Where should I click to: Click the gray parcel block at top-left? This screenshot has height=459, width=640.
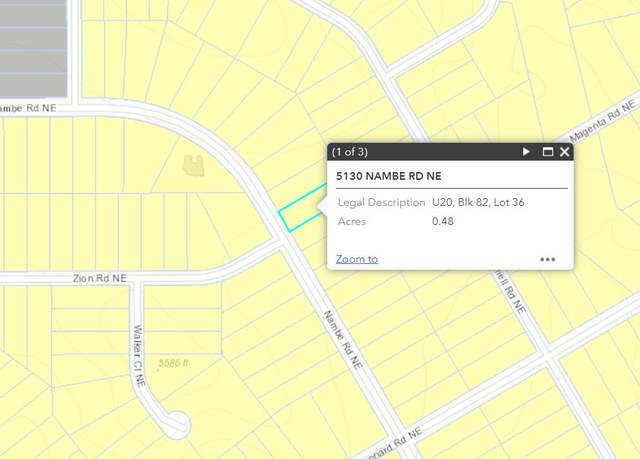click(33, 48)
